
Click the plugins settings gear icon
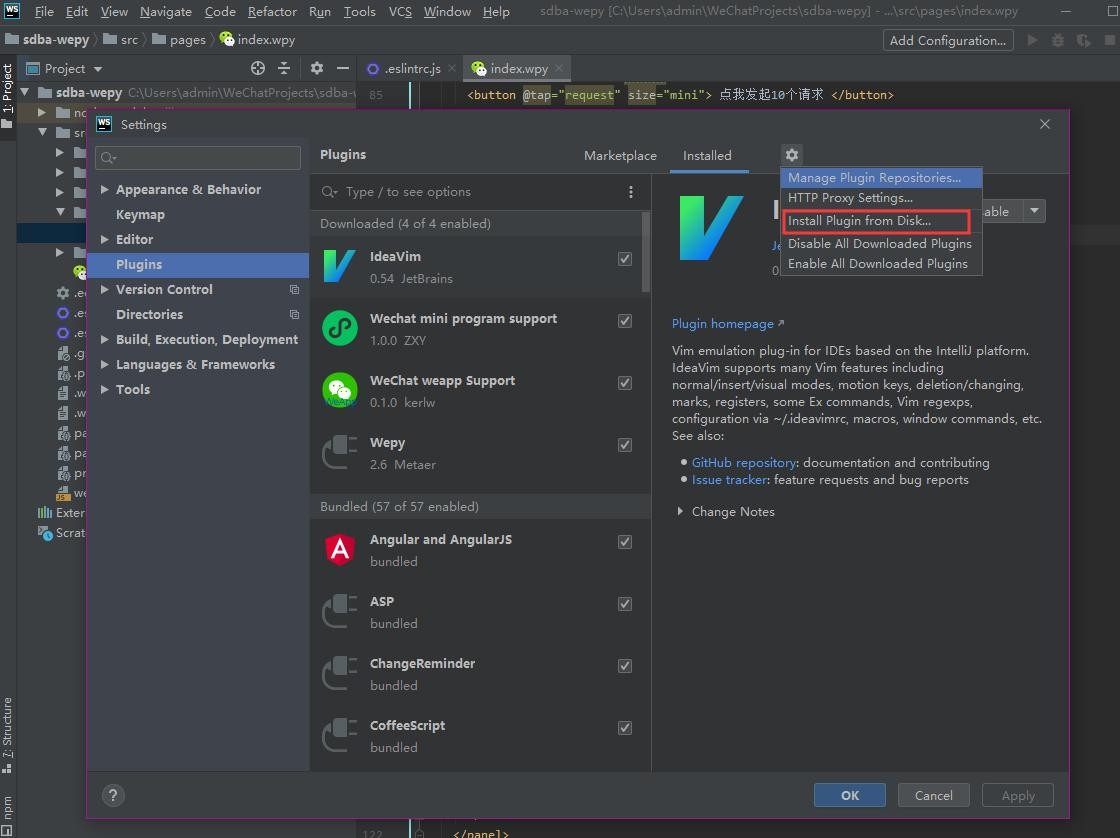791,154
